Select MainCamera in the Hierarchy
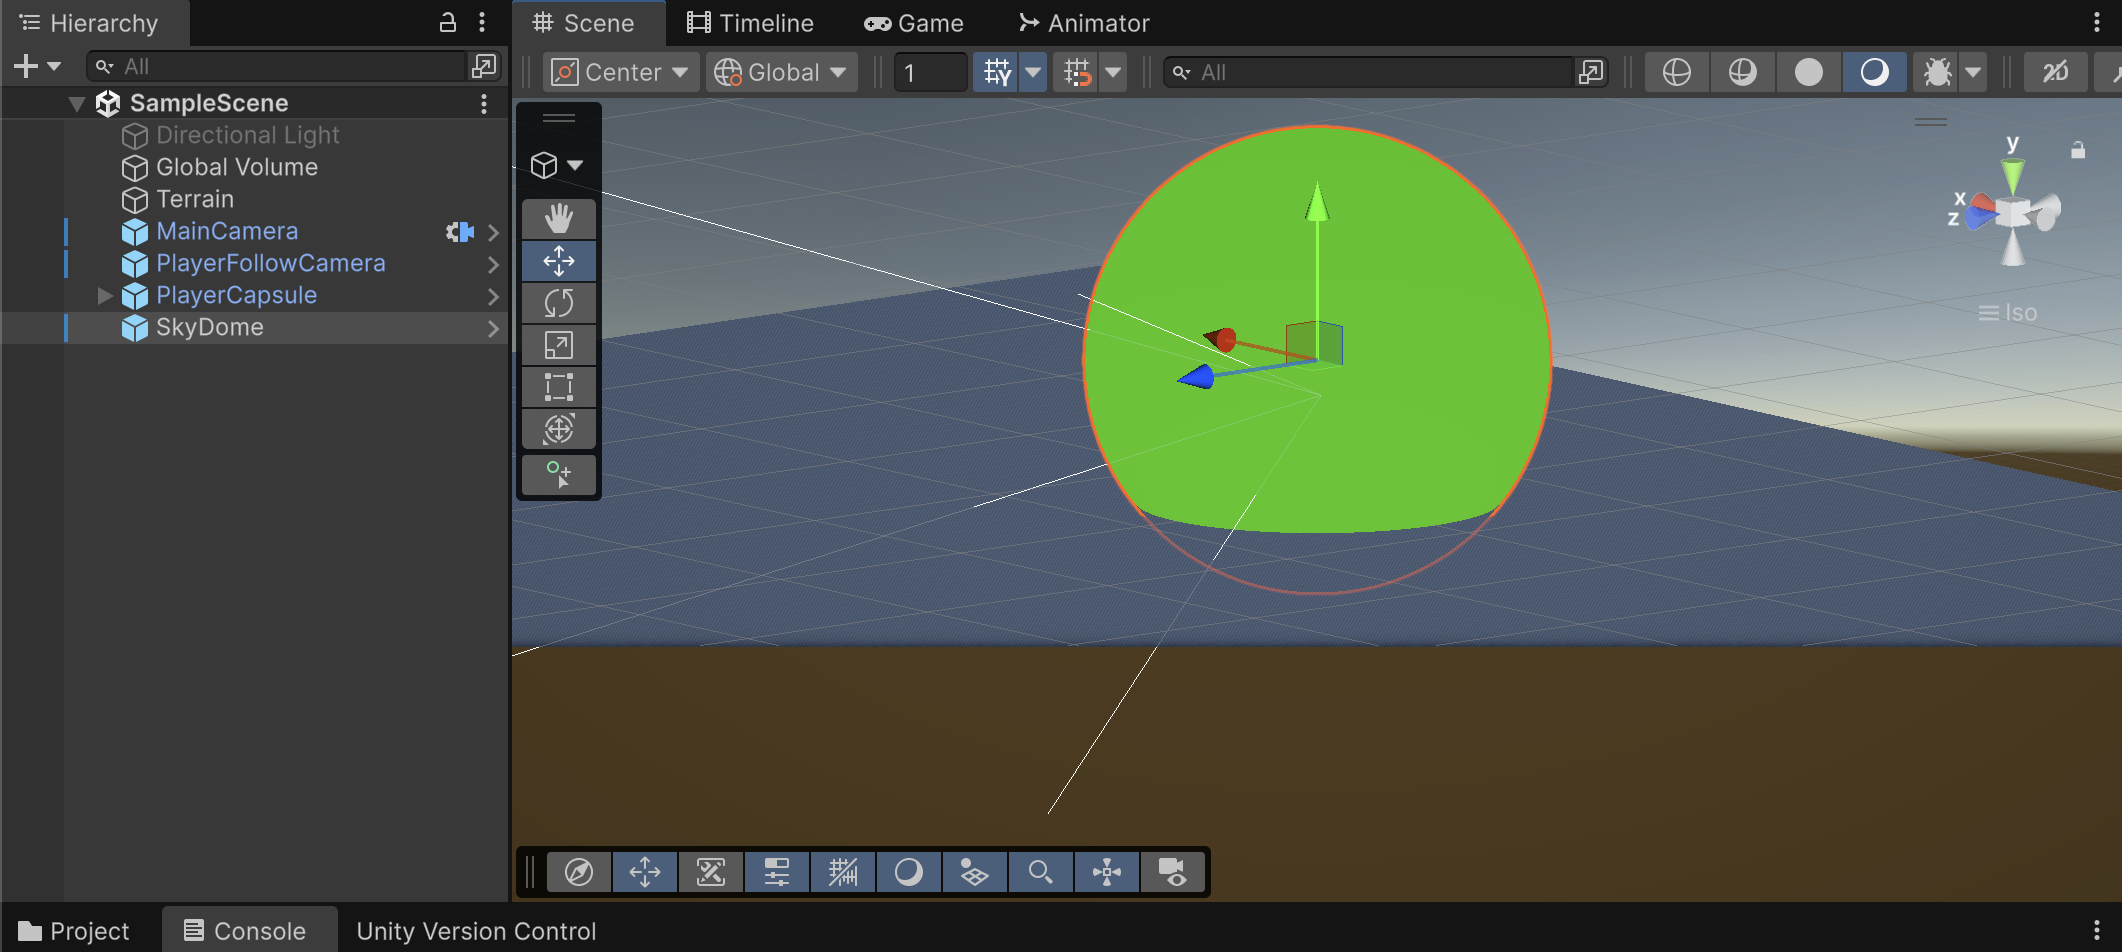 pyautogui.click(x=227, y=231)
